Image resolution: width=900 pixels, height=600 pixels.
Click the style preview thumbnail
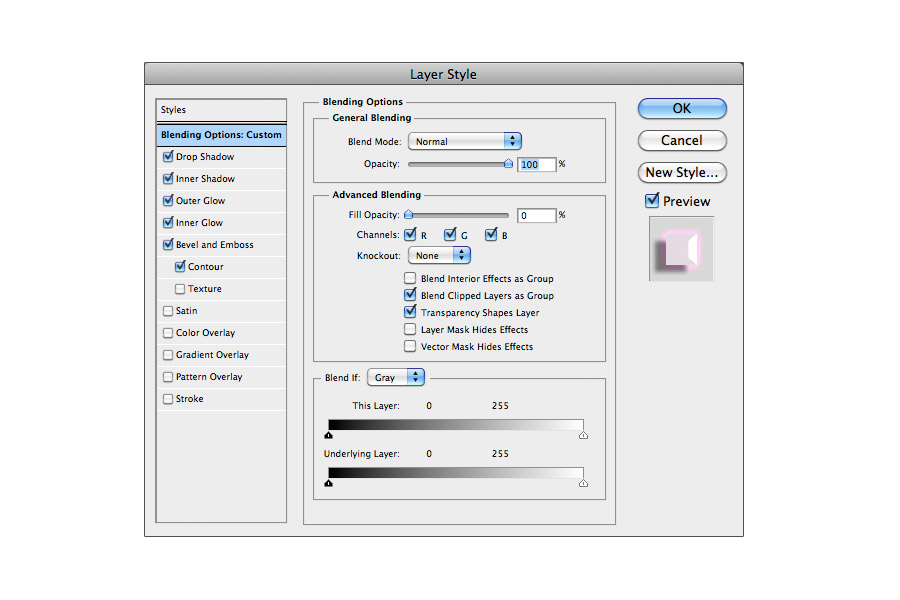pyautogui.click(x=681, y=249)
